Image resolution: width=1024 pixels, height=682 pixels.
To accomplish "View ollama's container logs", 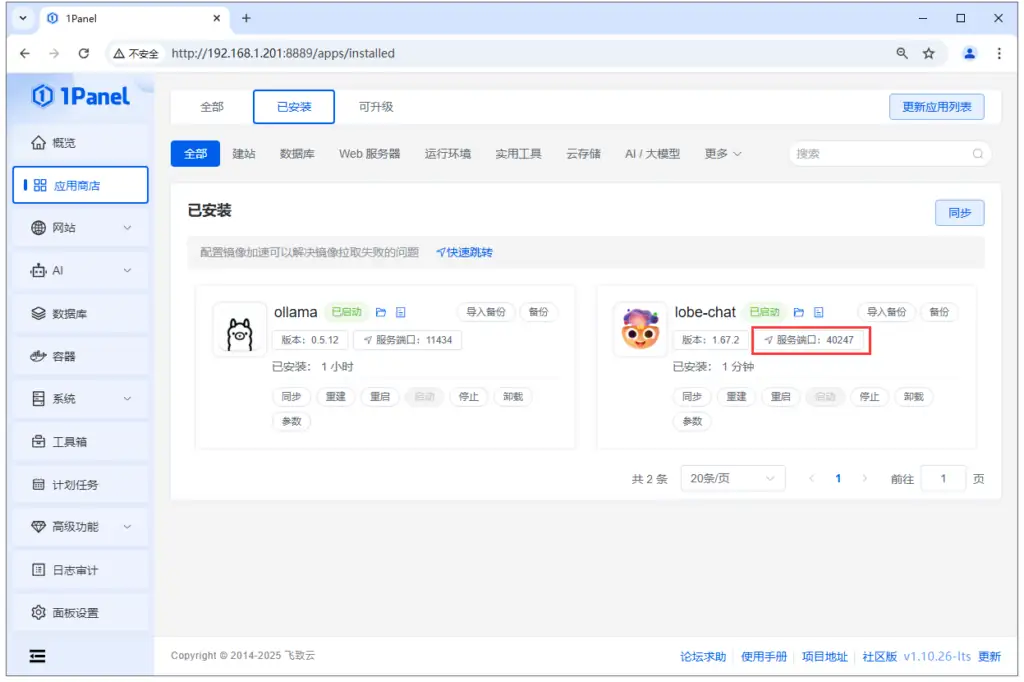I will pos(401,312).
